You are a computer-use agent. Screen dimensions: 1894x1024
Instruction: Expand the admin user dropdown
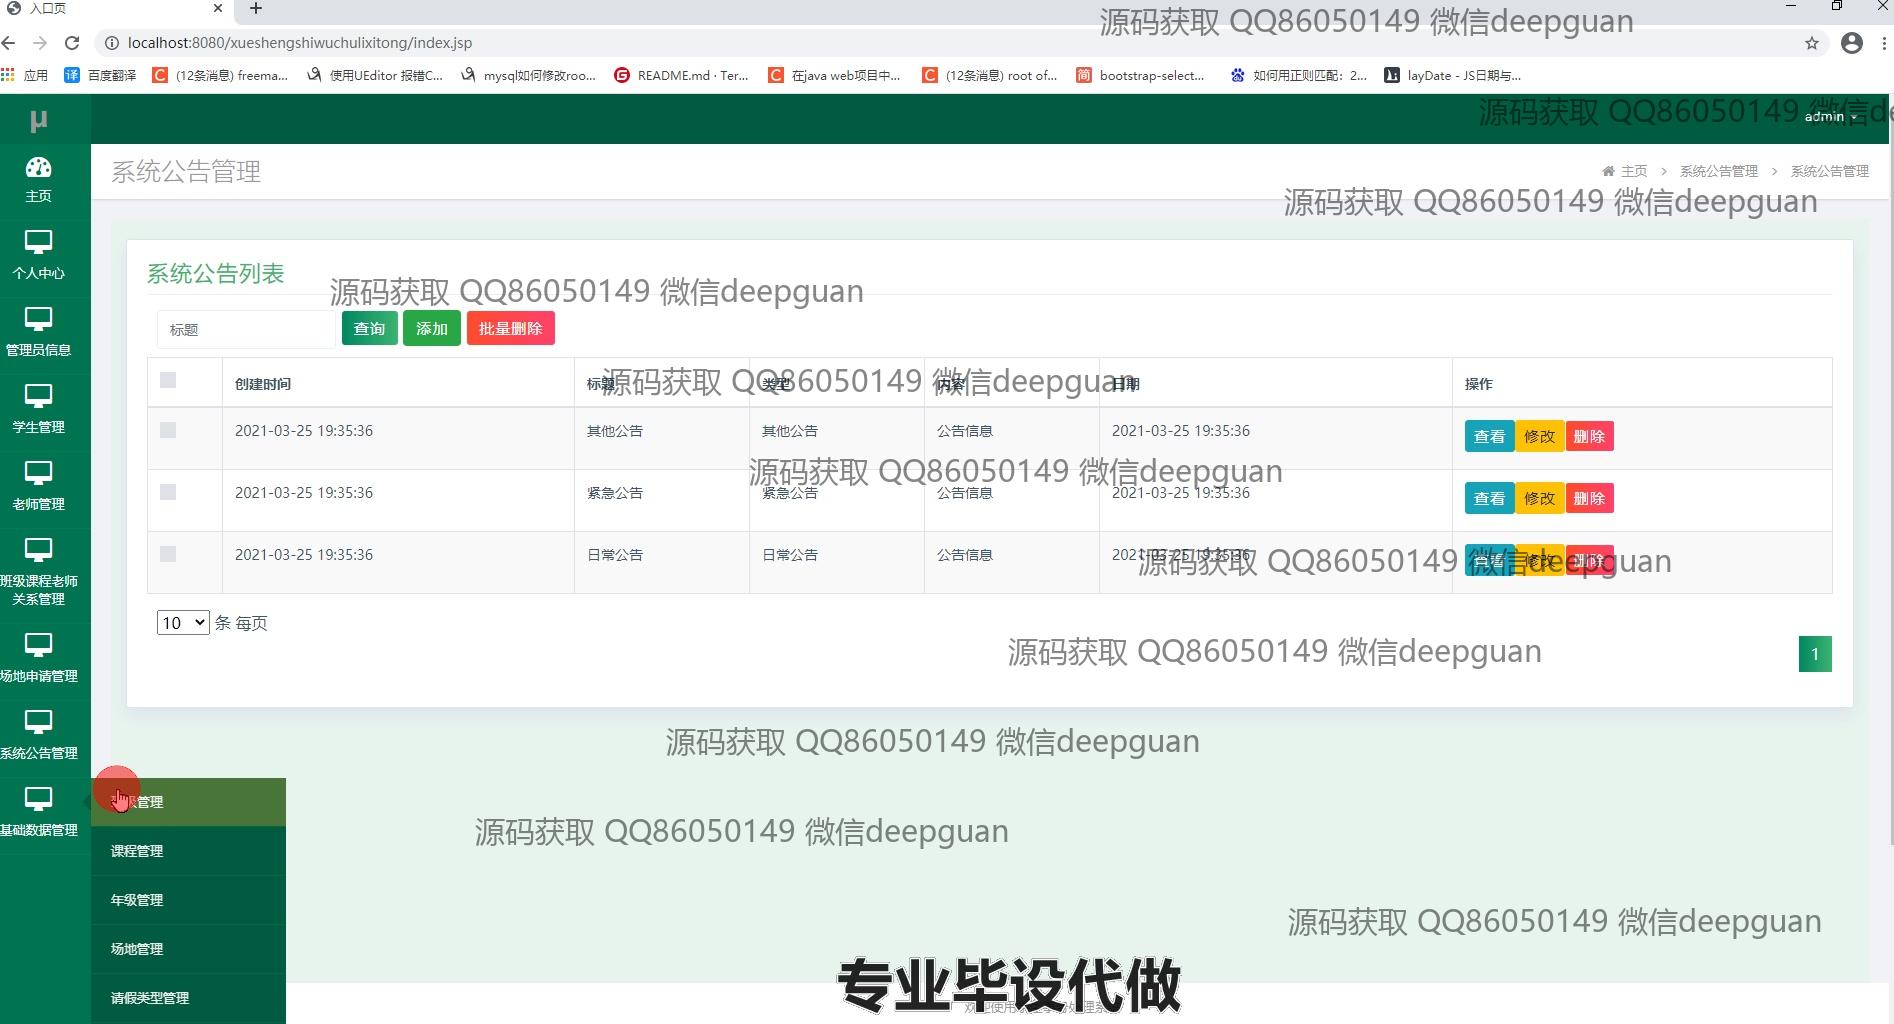click(1830, 117)
